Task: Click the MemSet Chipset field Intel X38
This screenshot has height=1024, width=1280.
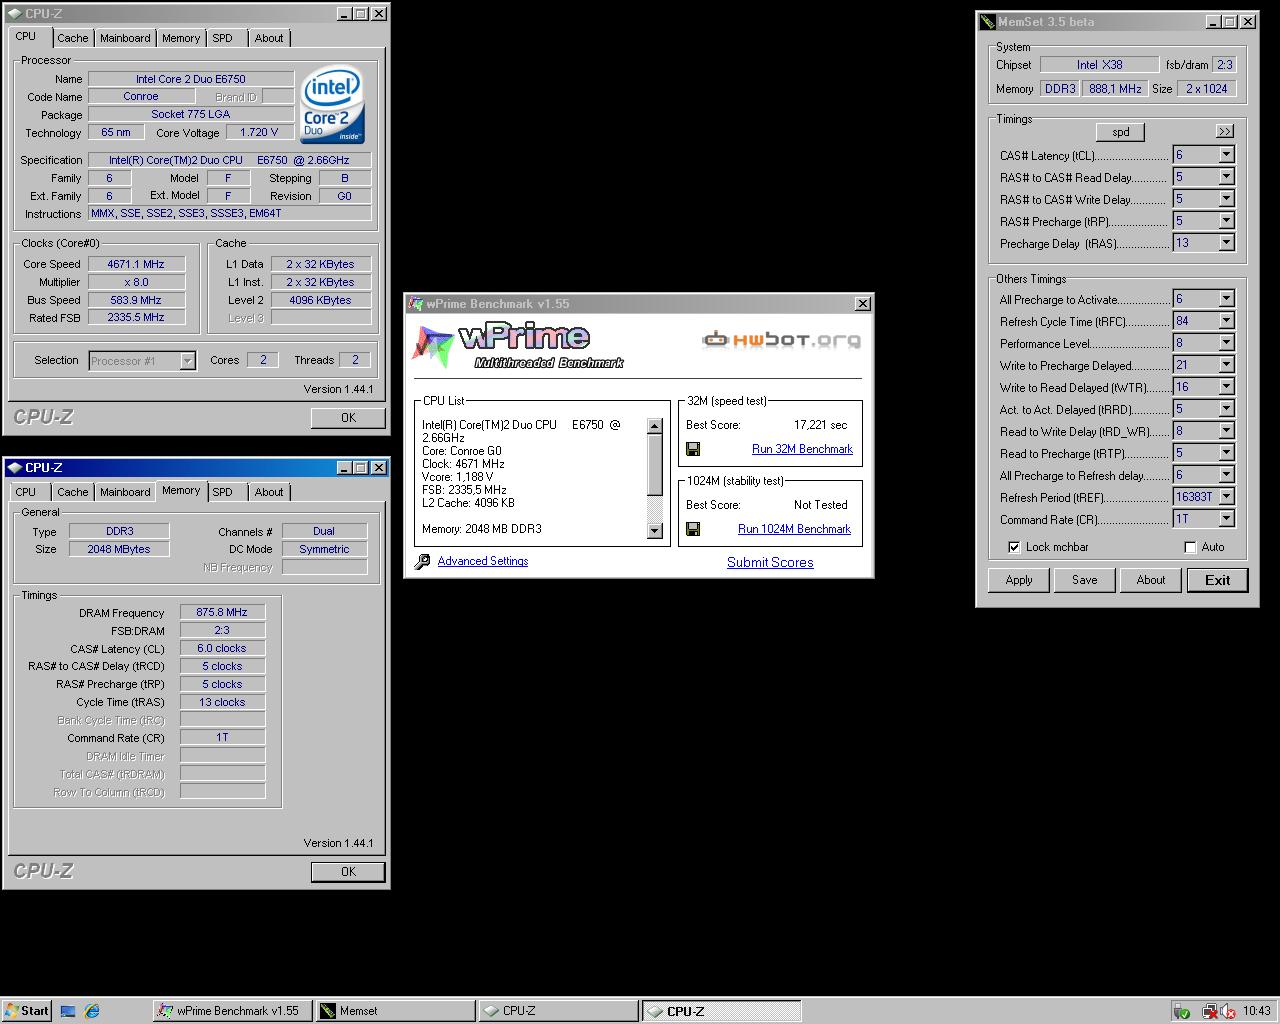Action: point(1099,65)
